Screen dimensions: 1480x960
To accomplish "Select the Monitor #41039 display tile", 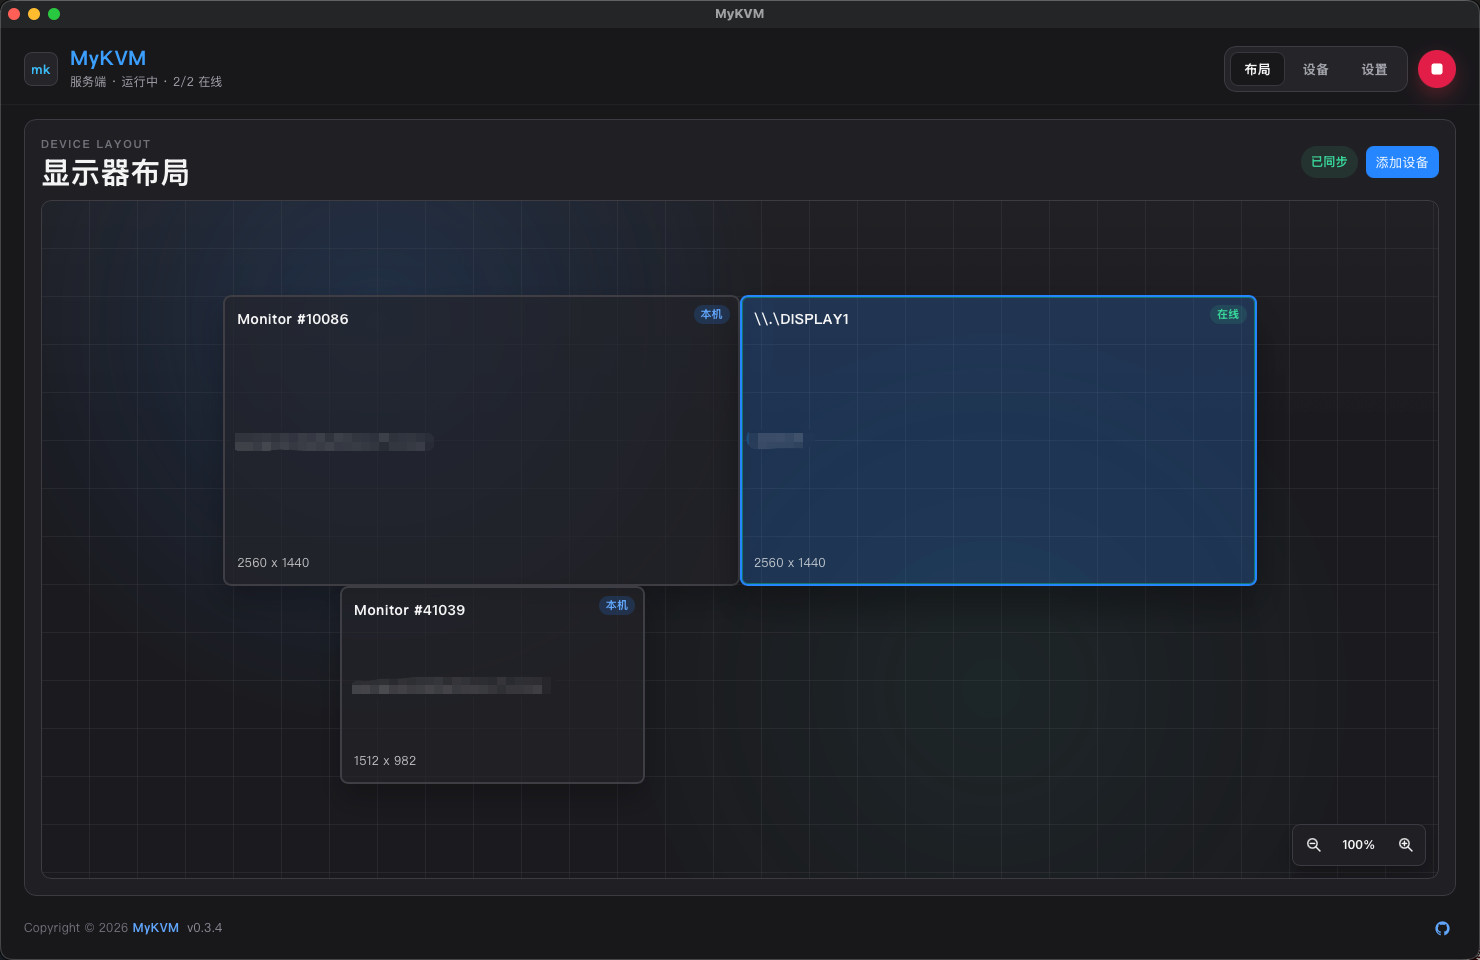I will (x=492, y=685).
